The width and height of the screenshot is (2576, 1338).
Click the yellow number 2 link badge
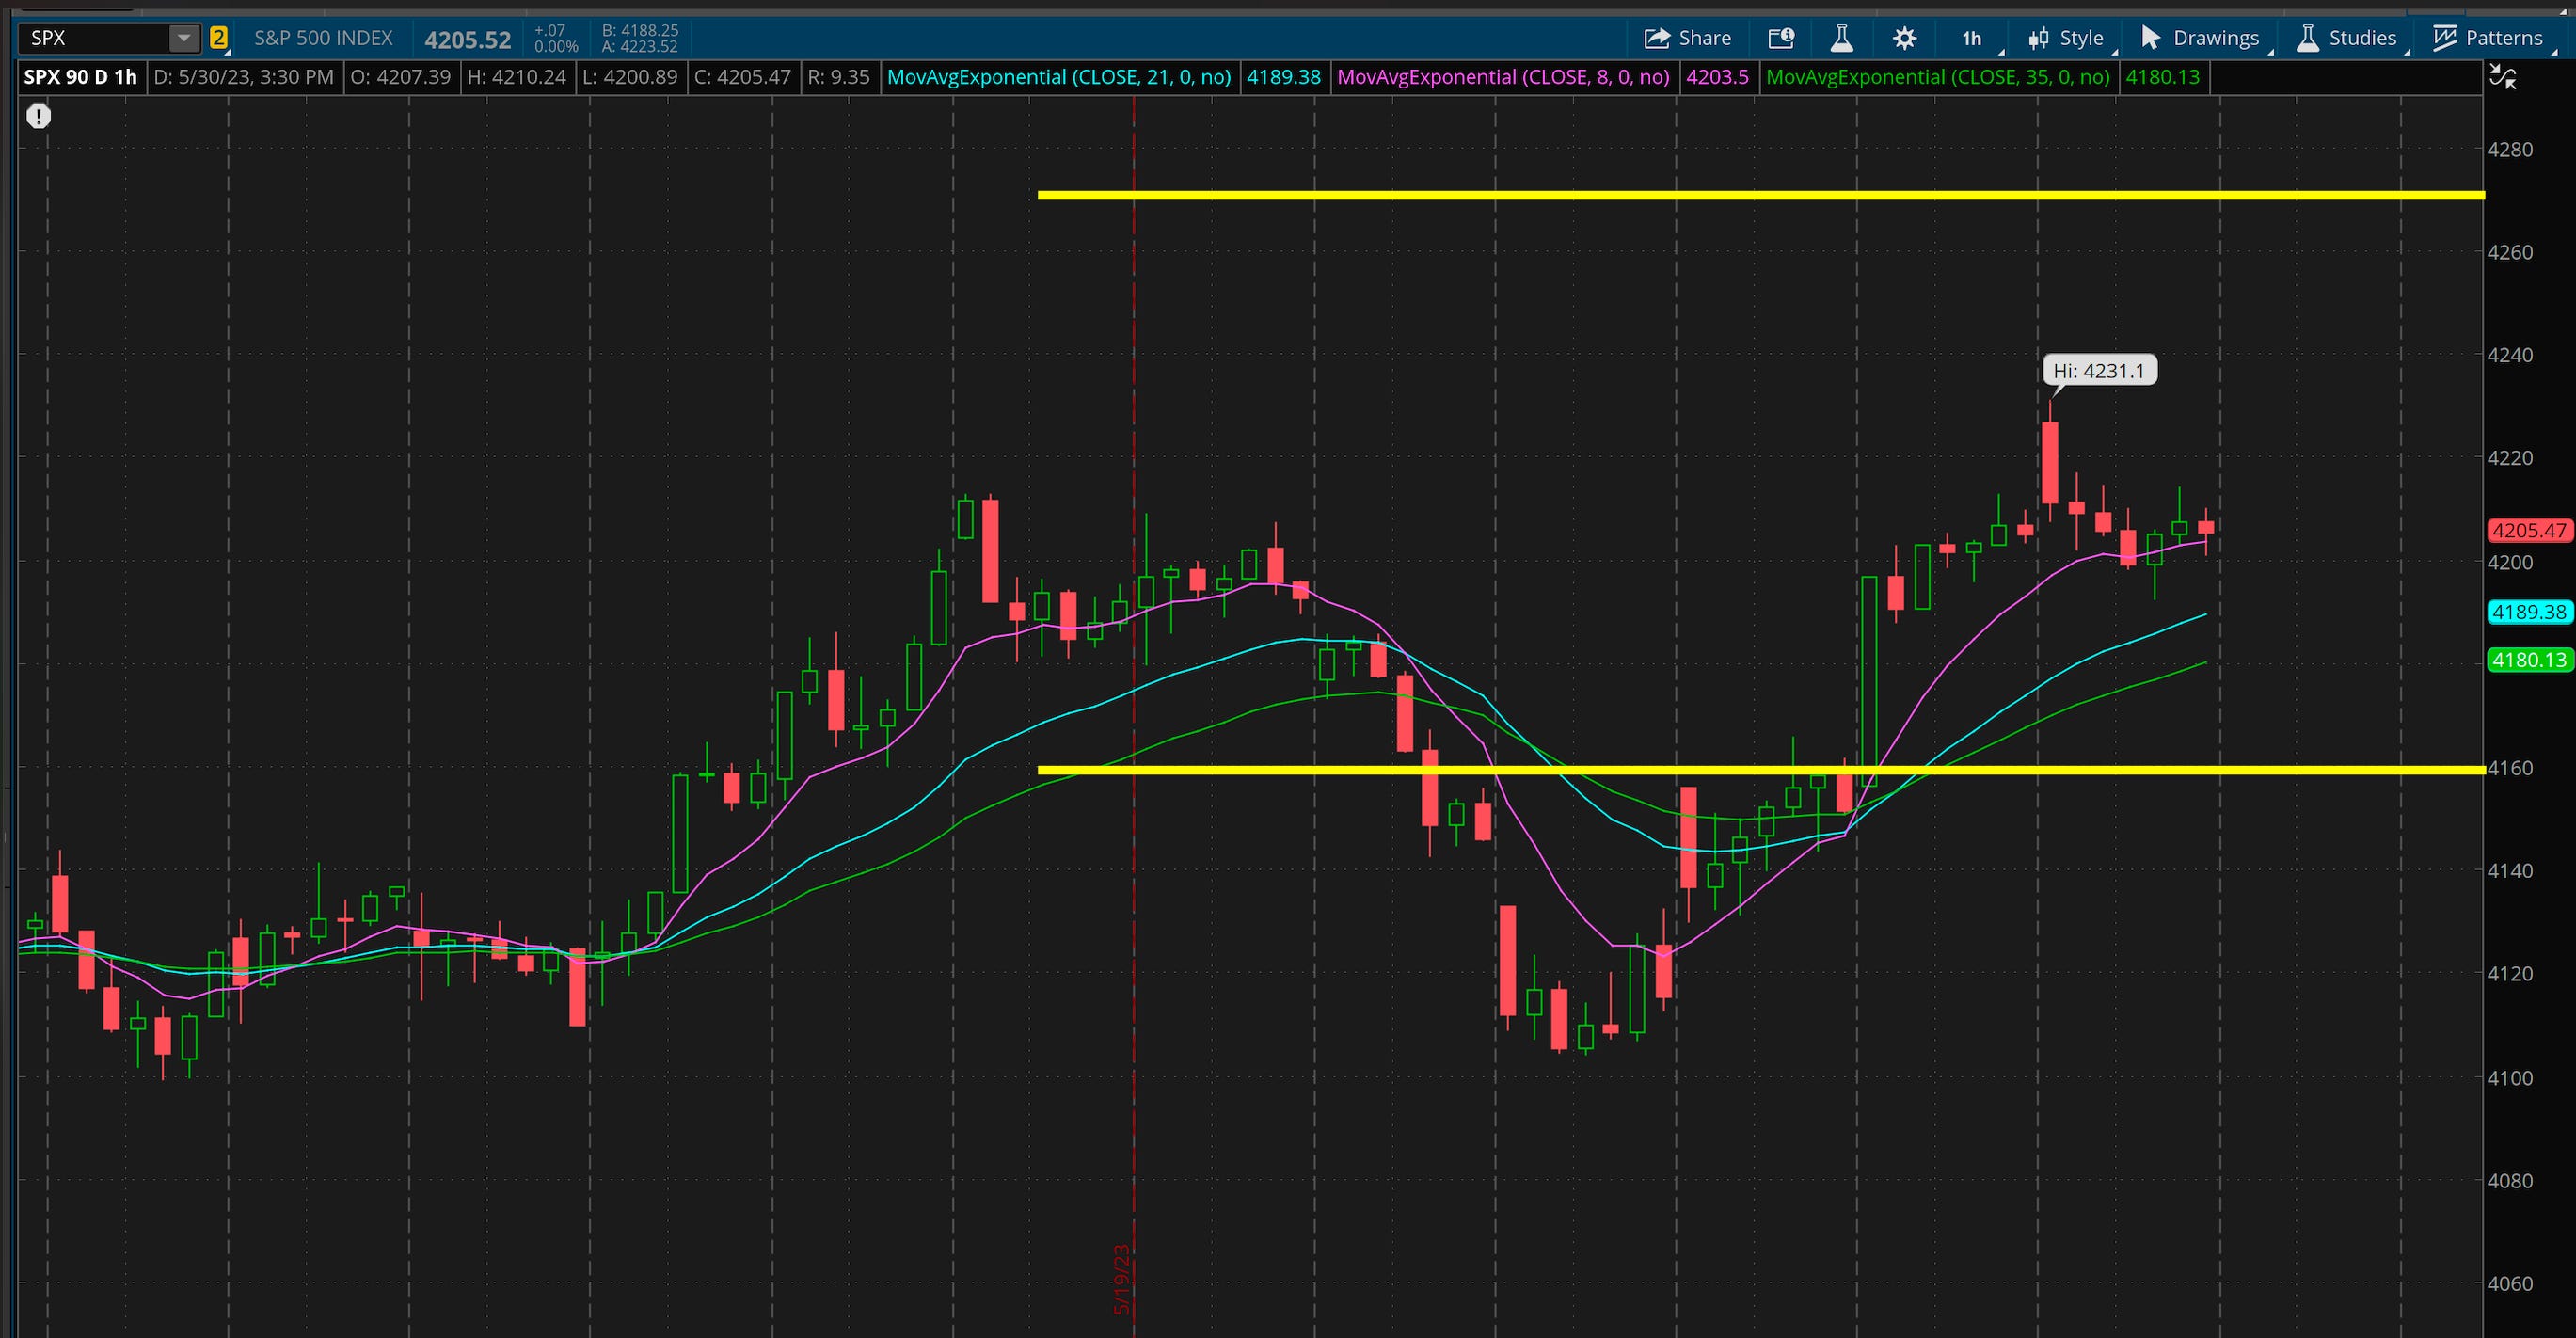[218, 38]
